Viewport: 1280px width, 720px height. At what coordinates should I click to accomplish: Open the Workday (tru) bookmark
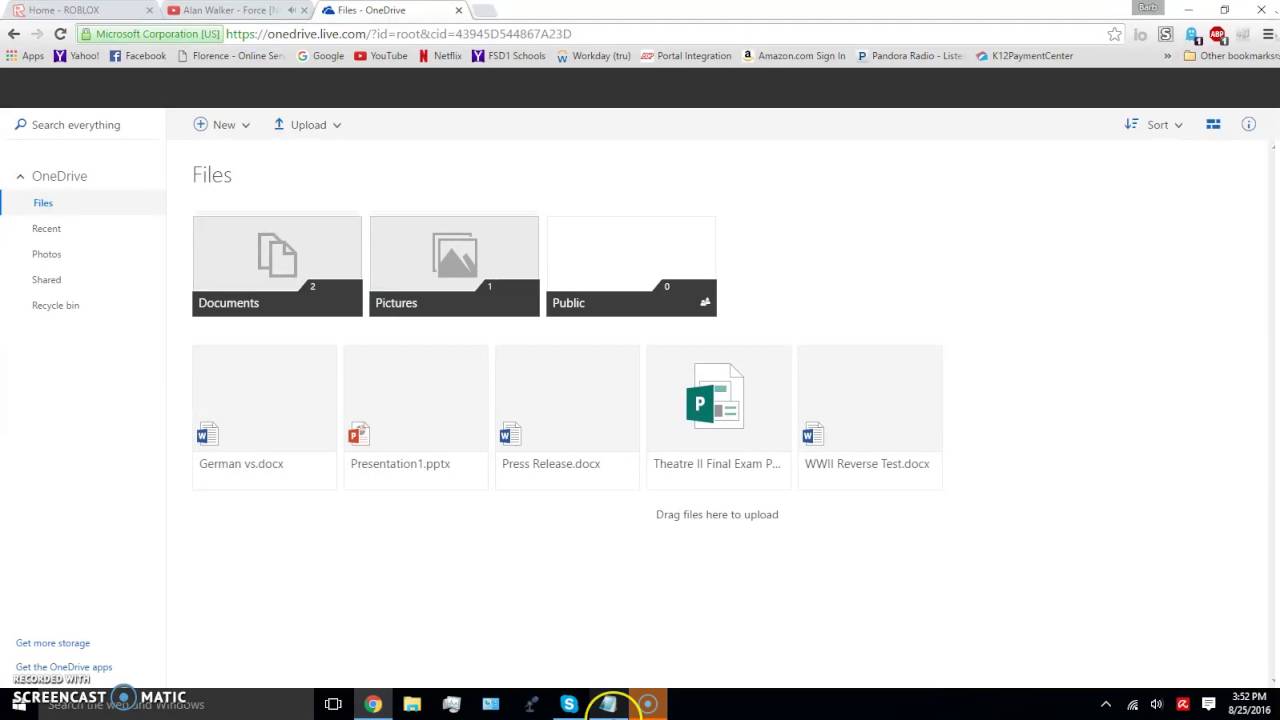(594, 56)
